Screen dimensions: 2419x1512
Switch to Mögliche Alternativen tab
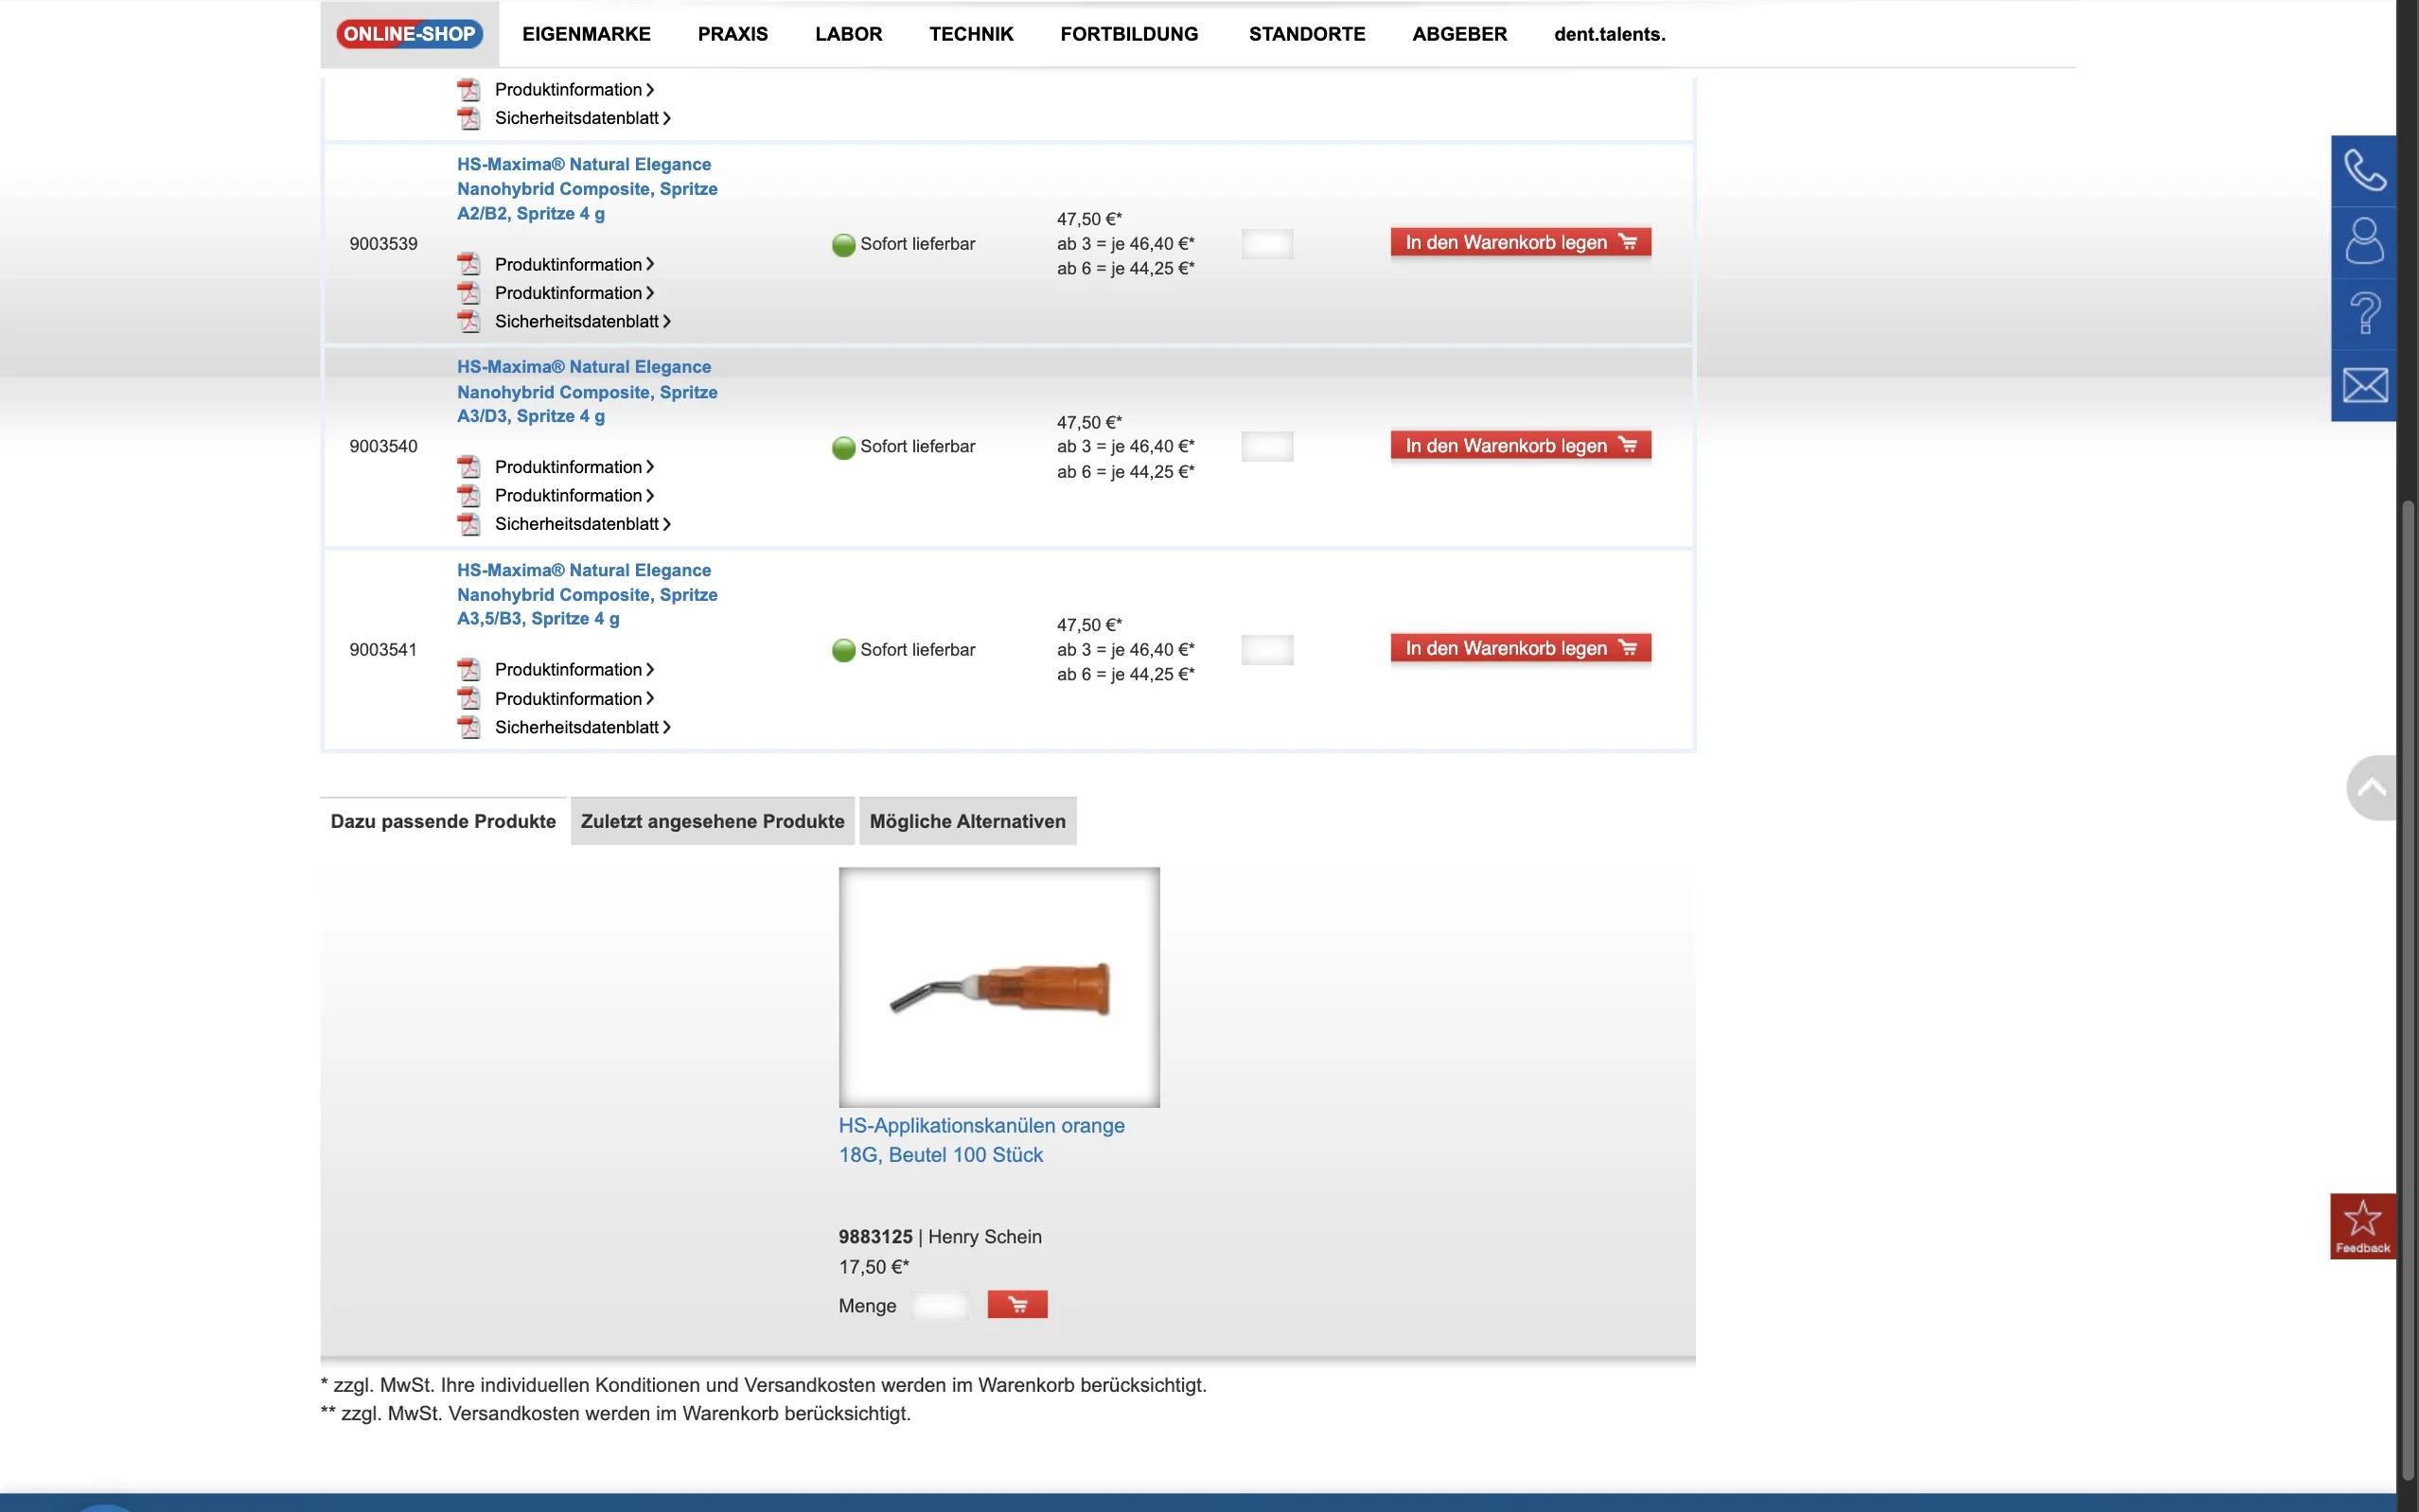click(967, 821)
